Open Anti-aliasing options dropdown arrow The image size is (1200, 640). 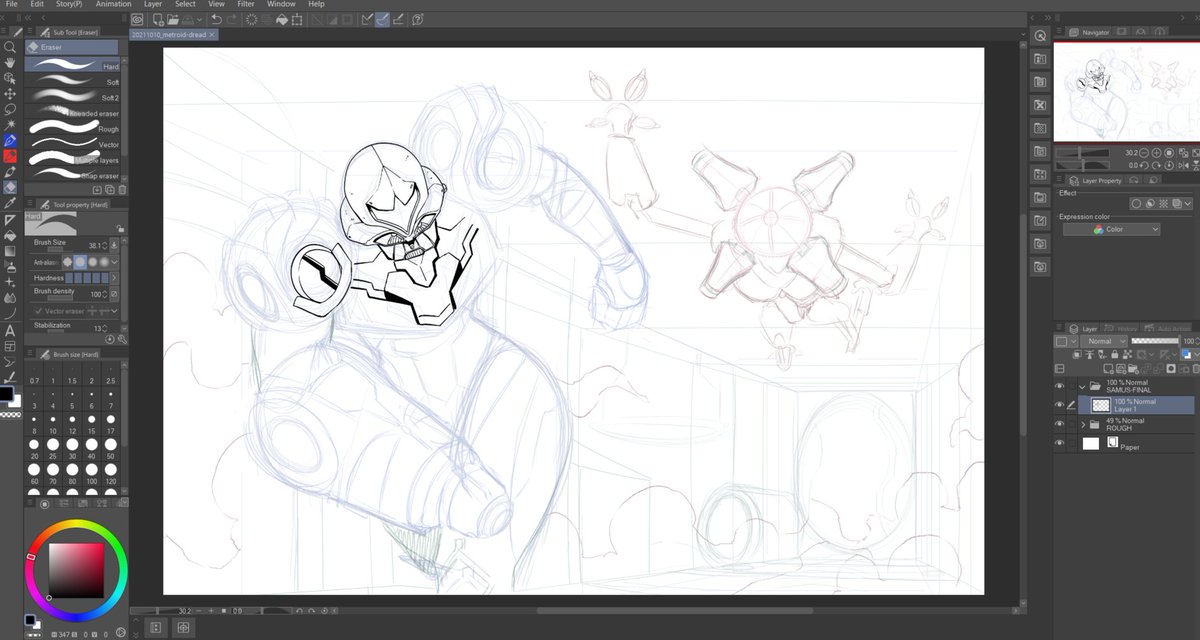point(115,262)
